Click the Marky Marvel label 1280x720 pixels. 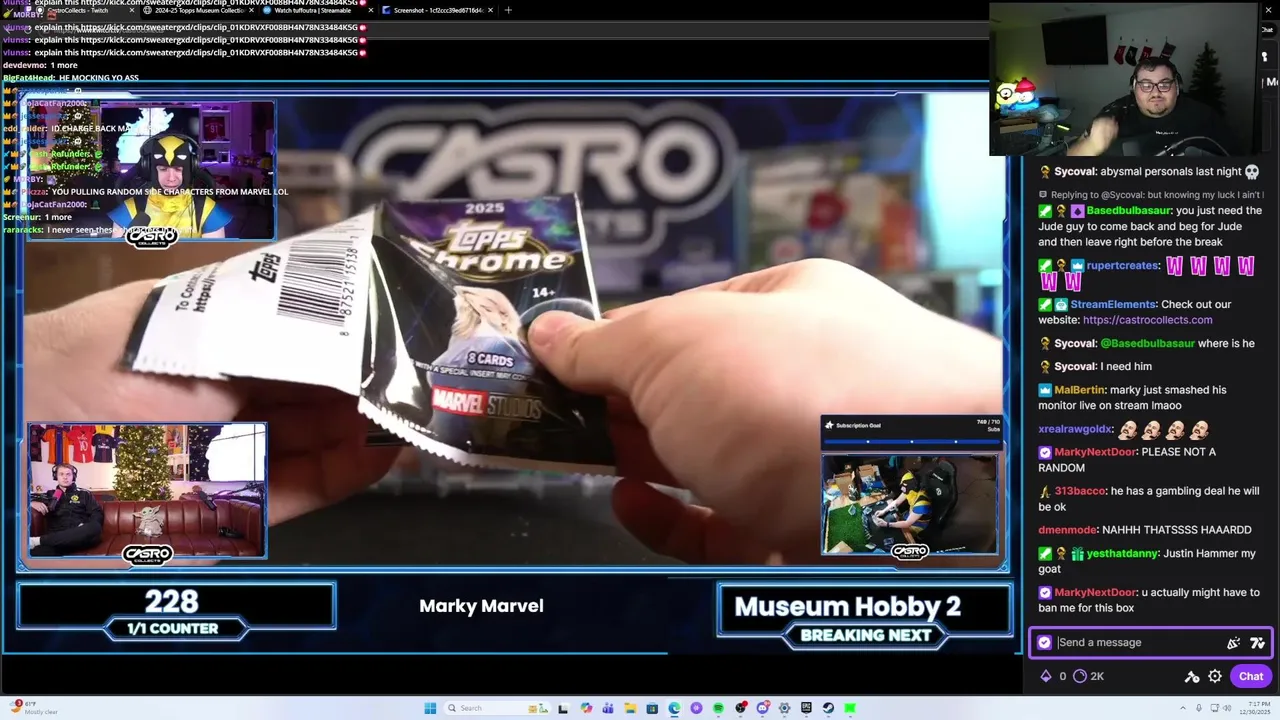481,606
